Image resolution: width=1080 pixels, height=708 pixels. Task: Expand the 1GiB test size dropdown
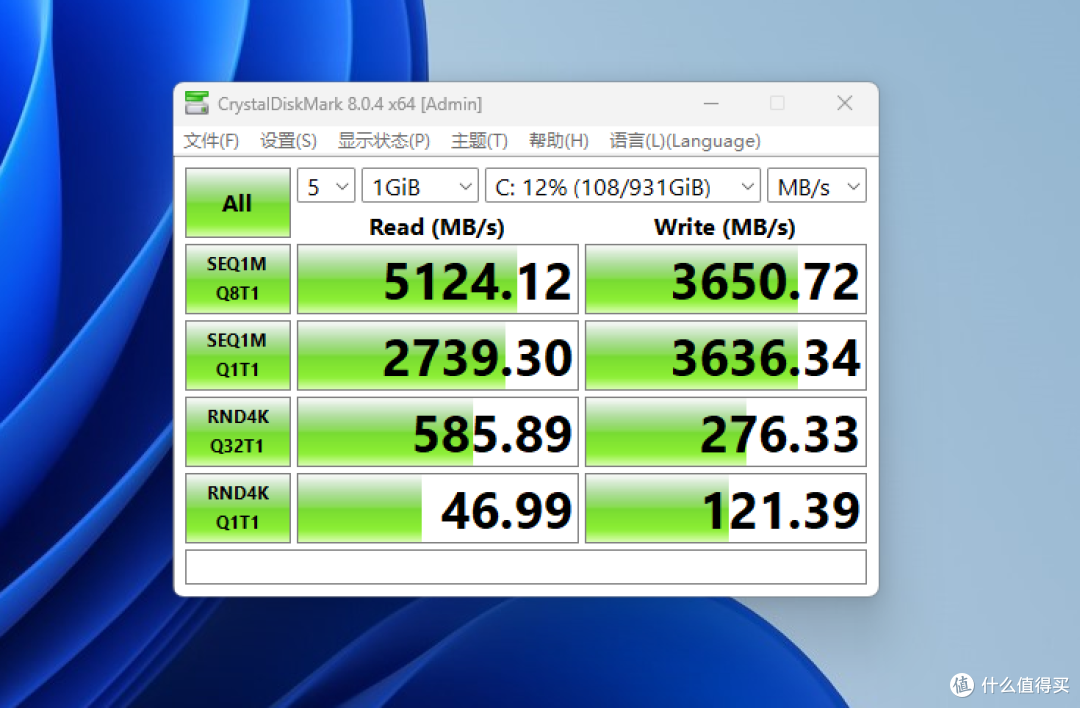coord(420,186)
